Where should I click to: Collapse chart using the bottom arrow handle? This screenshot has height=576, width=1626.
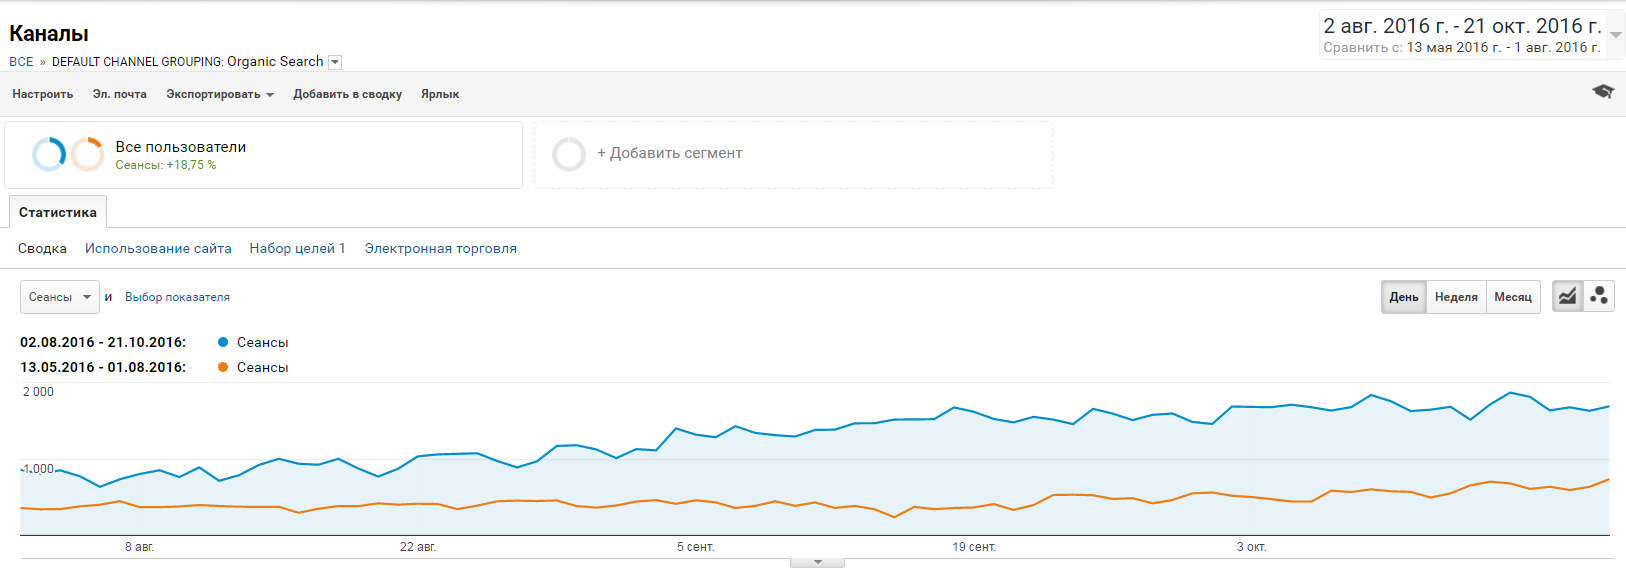817,563
